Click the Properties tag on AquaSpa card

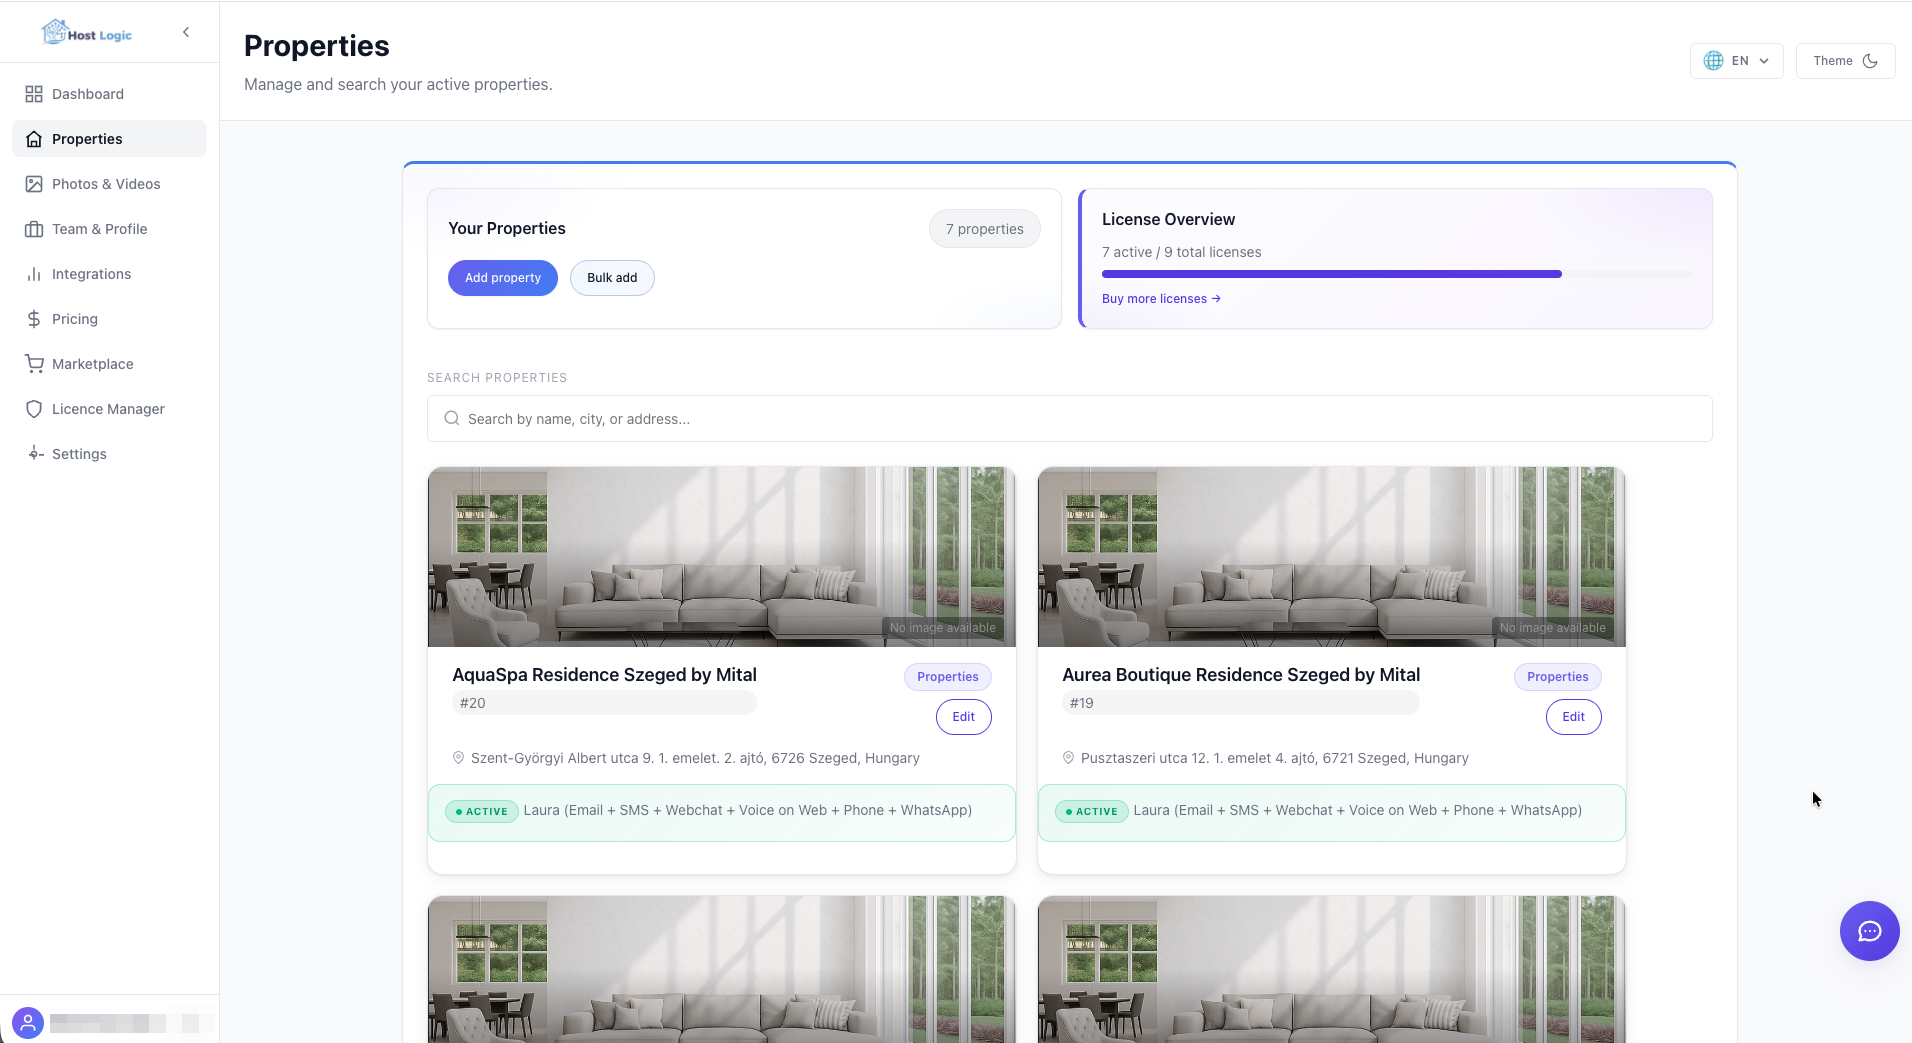[x=947, y=677]
